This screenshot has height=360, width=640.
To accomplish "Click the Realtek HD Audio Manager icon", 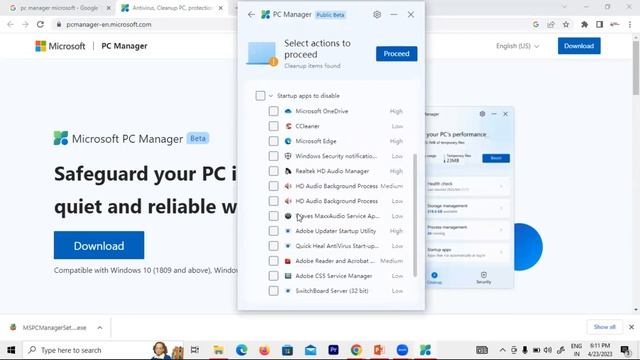I will point(288,171).
